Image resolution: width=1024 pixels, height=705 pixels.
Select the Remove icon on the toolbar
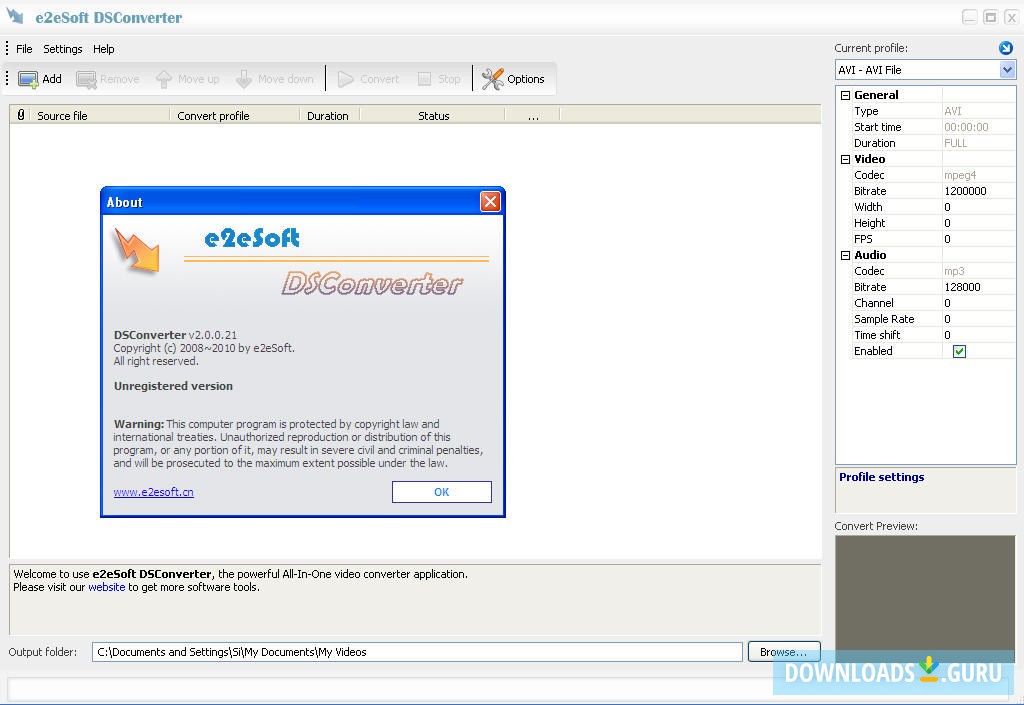pos(107,79)
